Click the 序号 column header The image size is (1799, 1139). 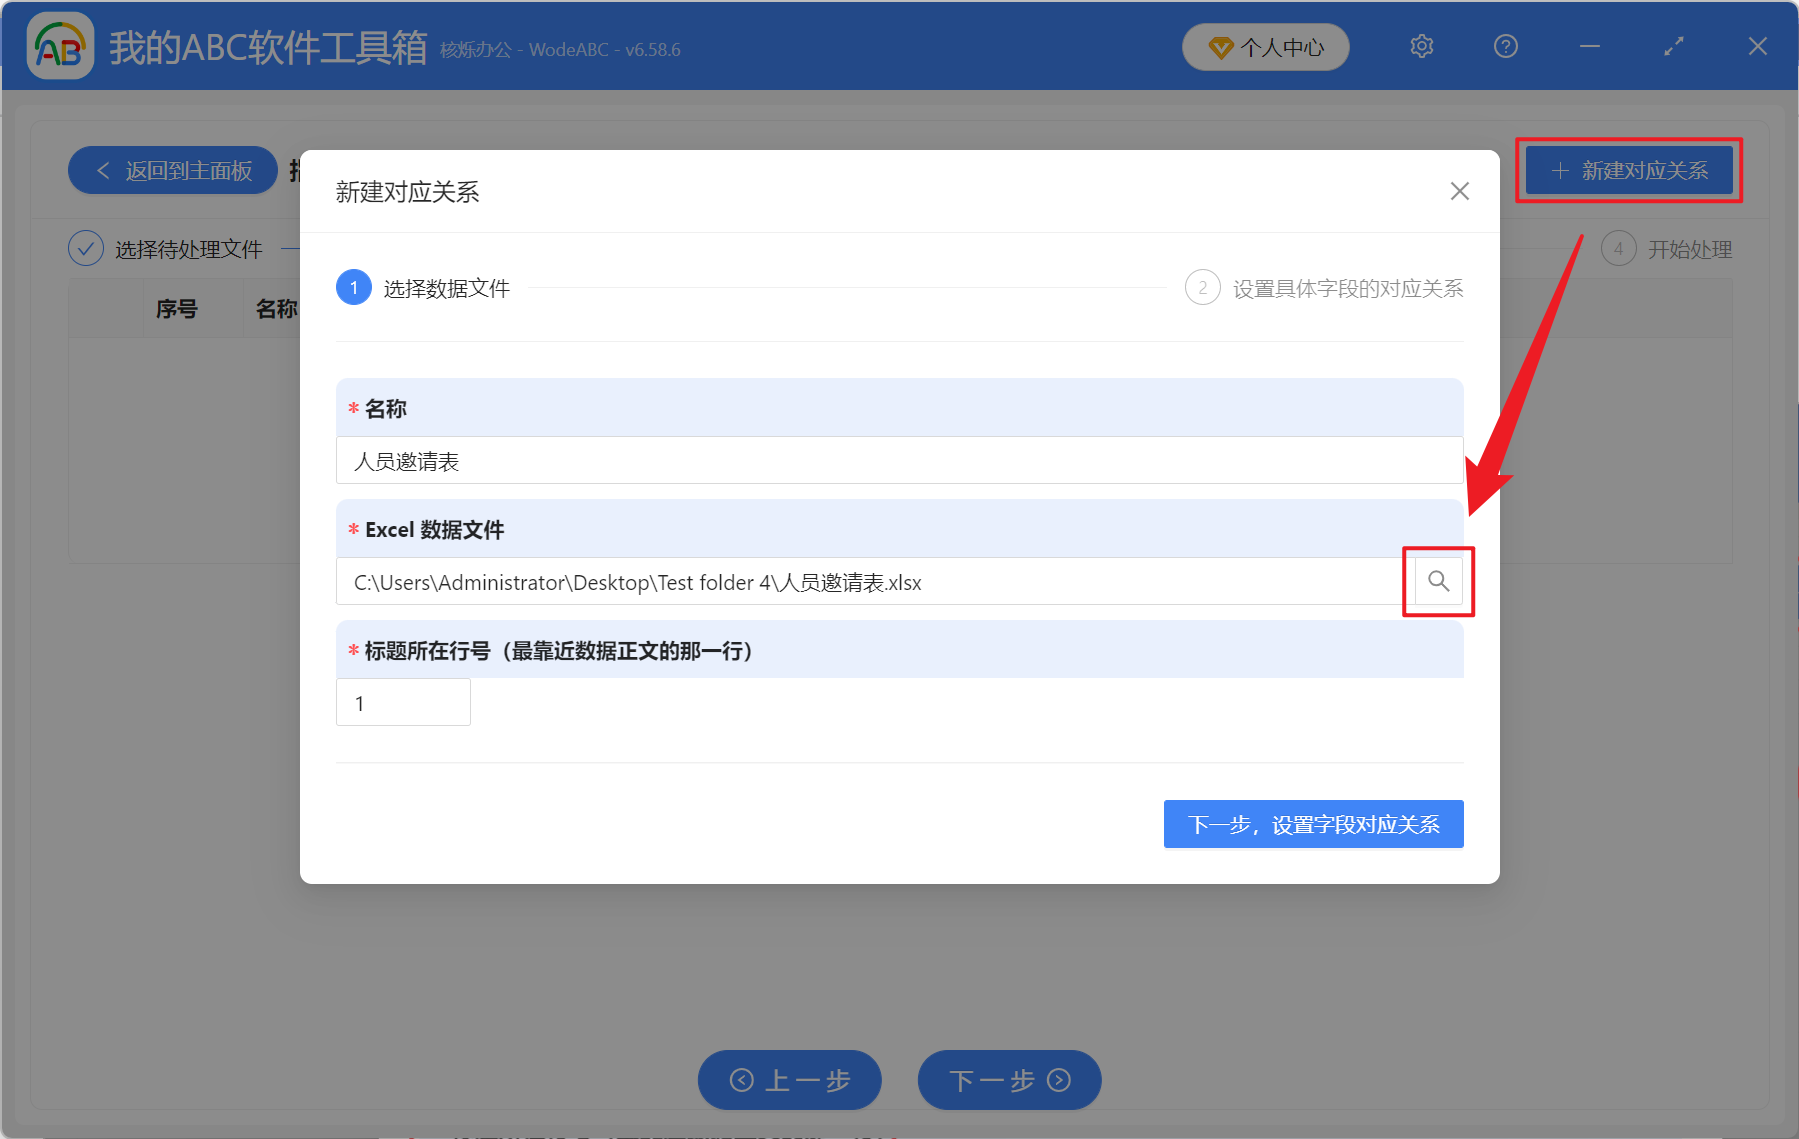tap(177, 308)
